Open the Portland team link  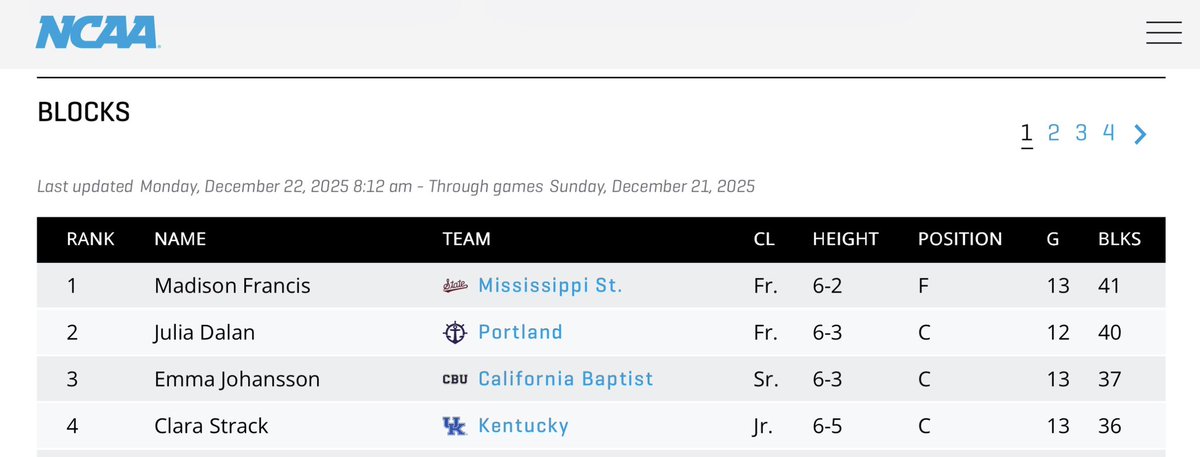point(520,332)
